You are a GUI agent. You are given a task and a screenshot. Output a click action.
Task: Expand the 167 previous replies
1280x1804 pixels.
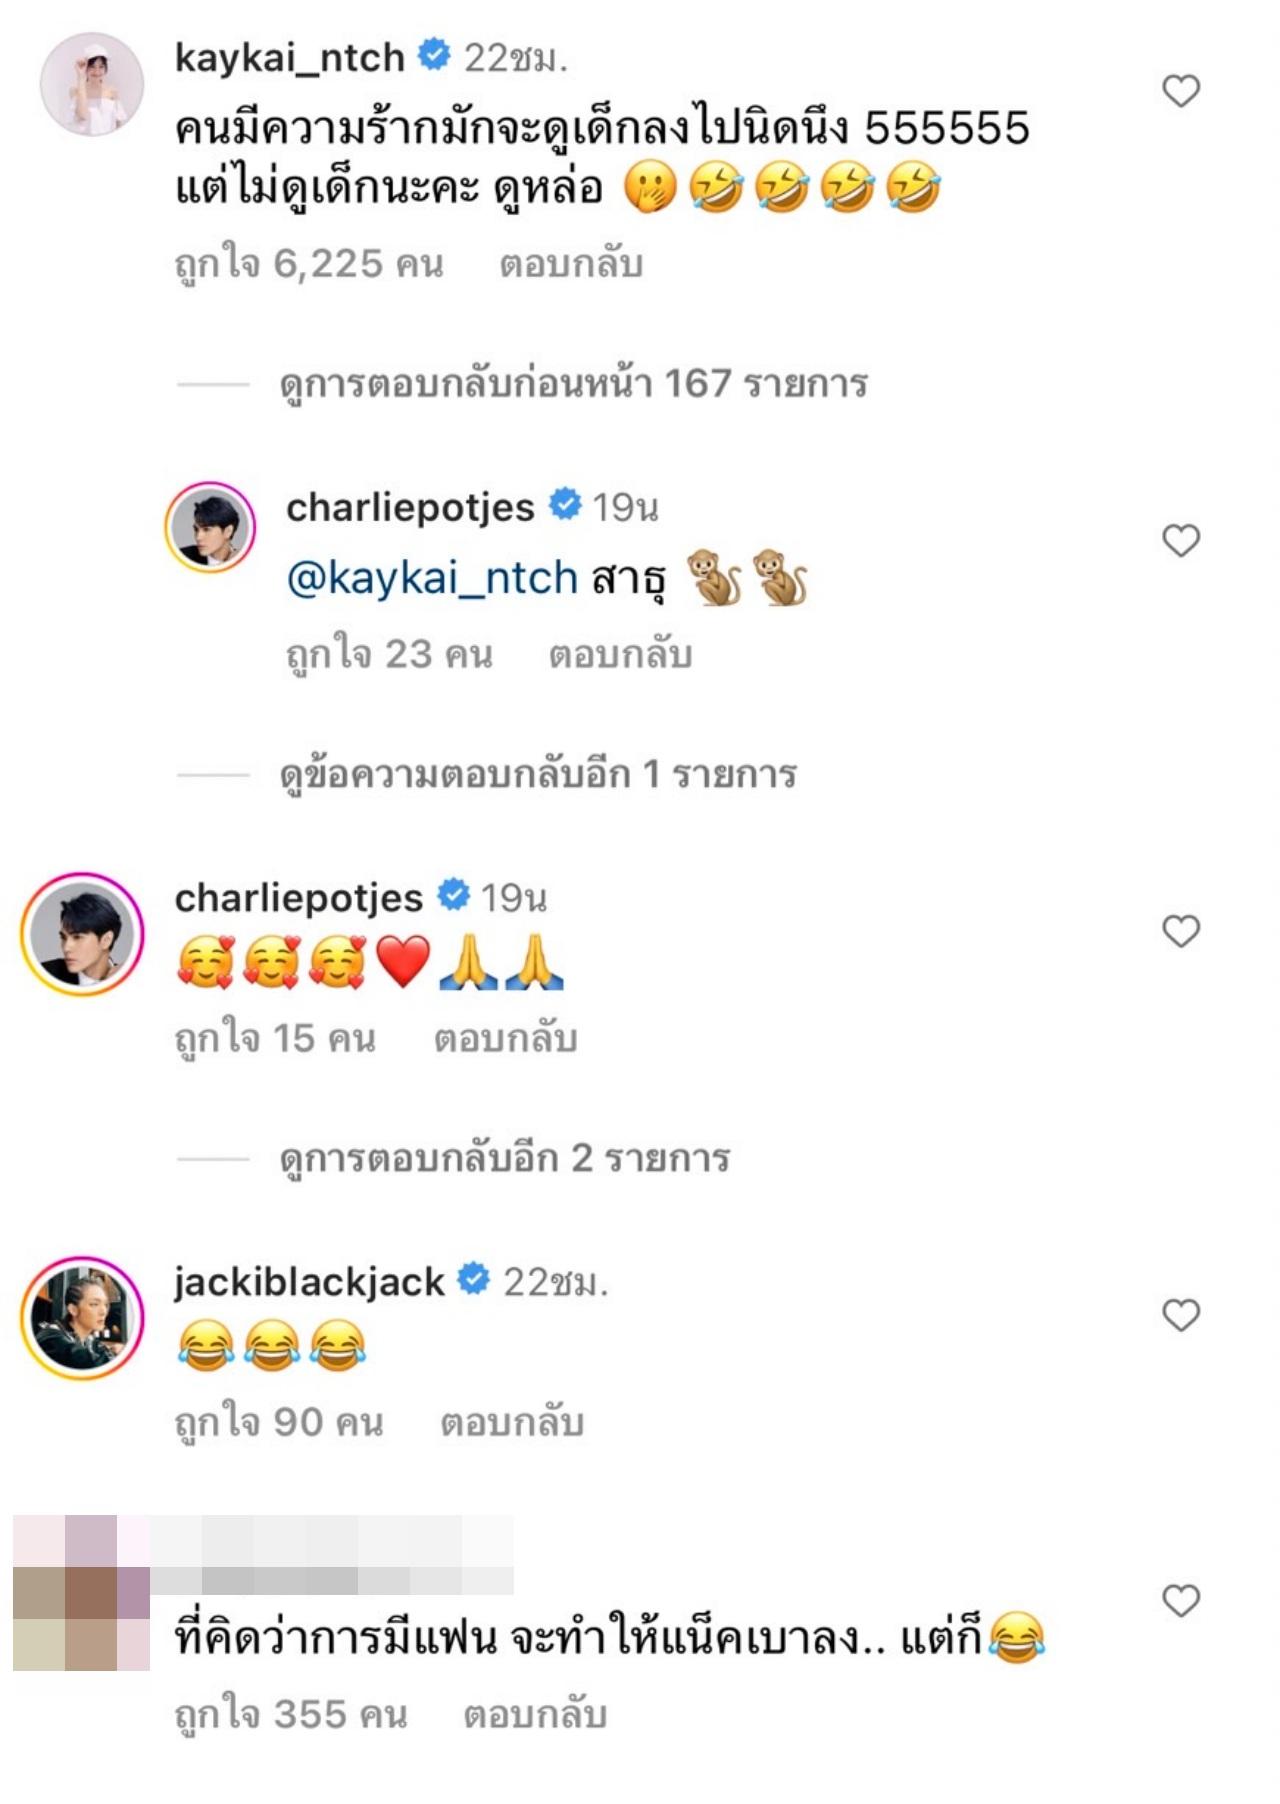coord(573,383)
